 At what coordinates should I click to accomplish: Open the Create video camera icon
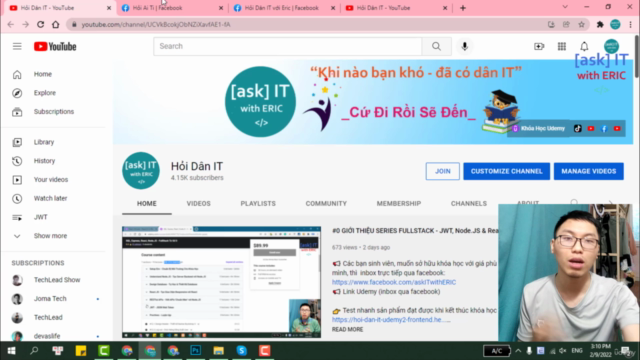[x=539, y=46]
